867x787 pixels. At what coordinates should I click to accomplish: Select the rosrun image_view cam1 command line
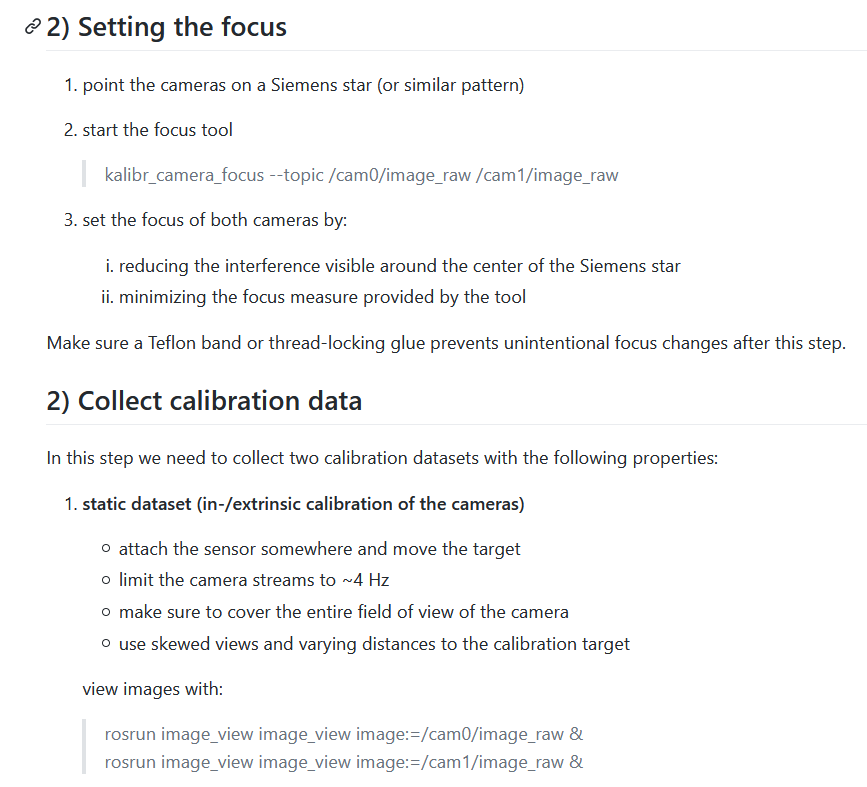343,762
